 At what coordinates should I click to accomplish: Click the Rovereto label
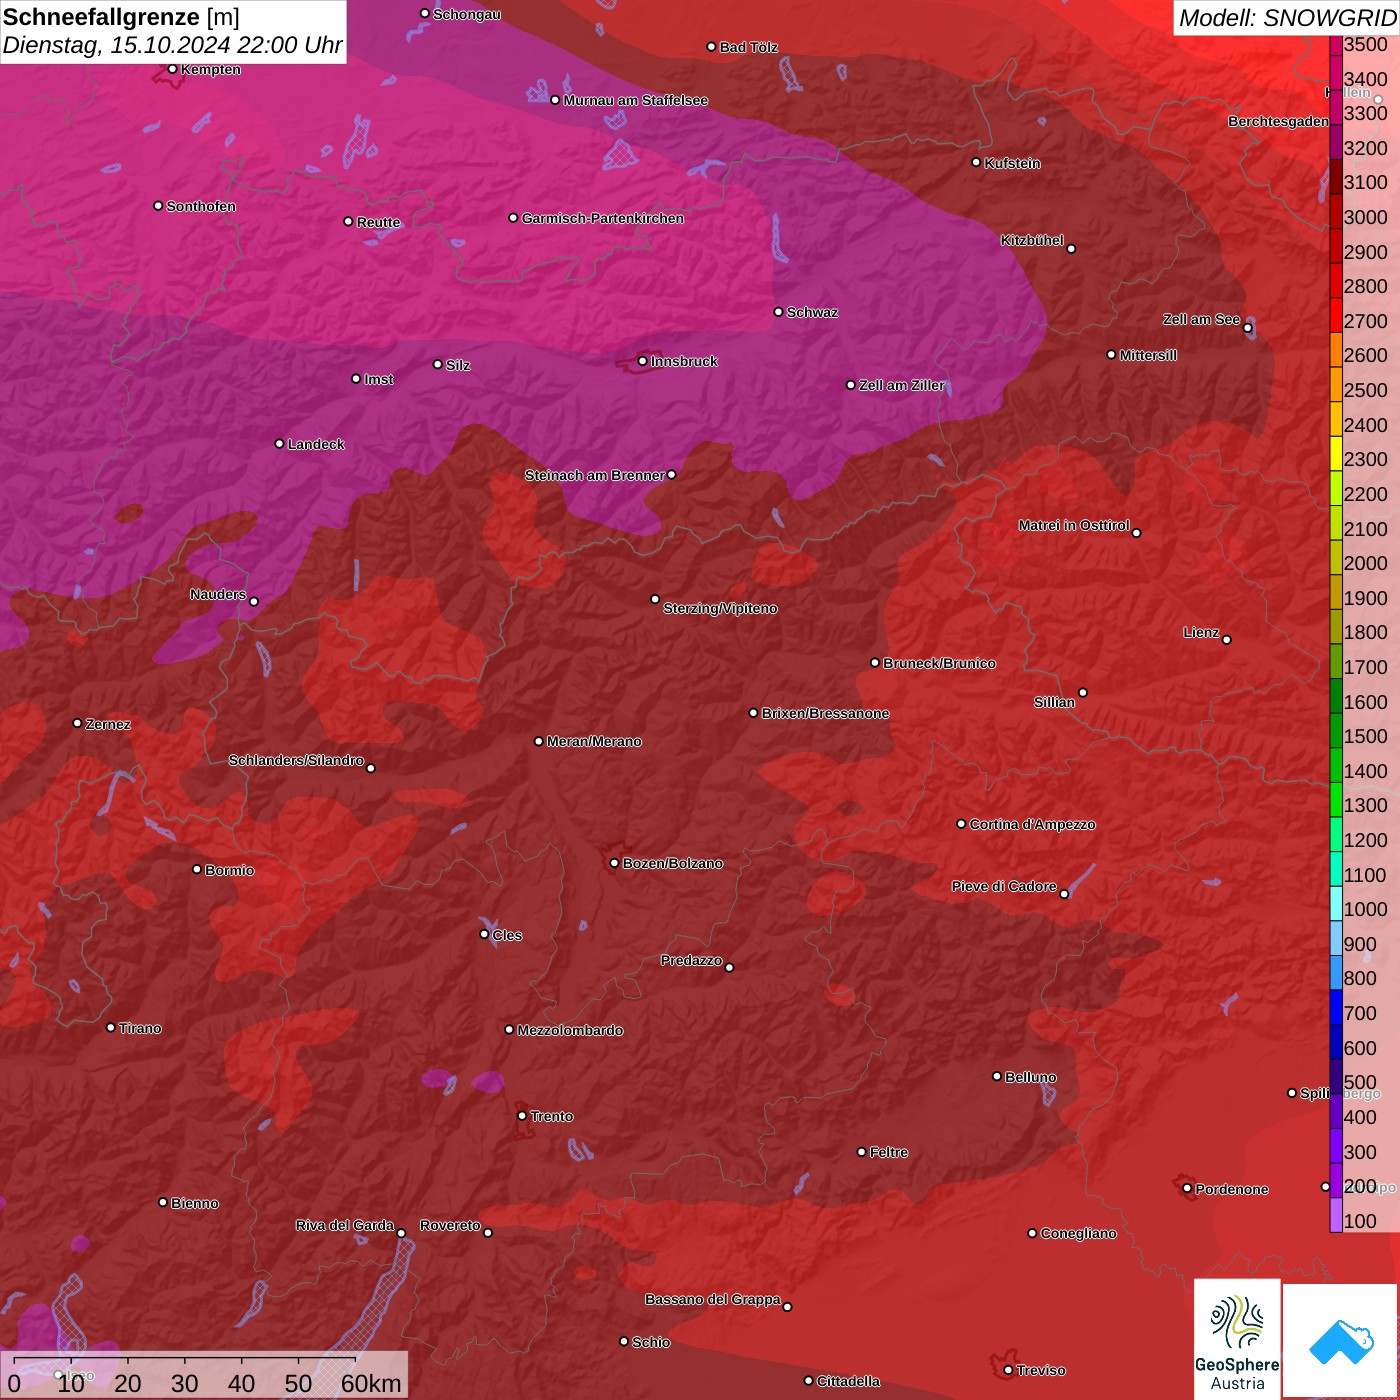(450, 1225)
